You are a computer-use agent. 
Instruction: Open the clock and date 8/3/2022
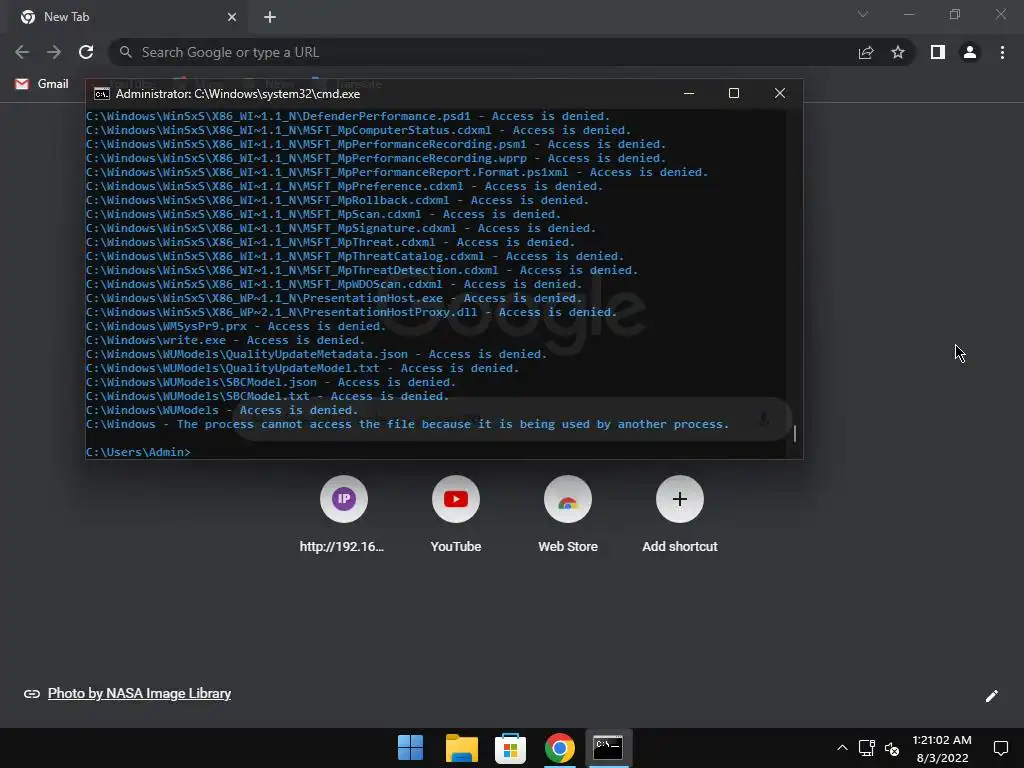[x=942, y=749]
